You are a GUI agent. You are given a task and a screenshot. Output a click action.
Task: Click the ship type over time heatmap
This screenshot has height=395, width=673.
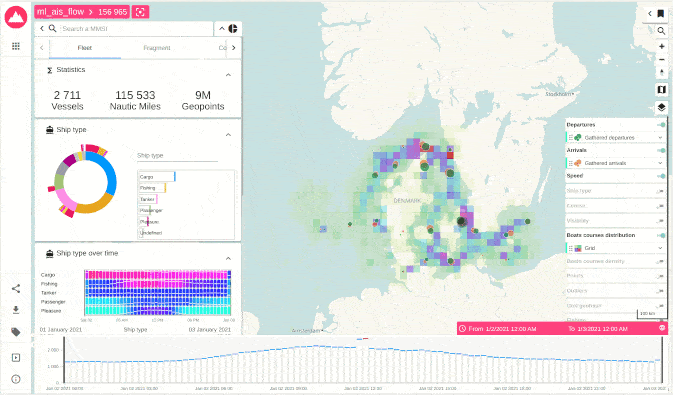[x=158, y=293]
